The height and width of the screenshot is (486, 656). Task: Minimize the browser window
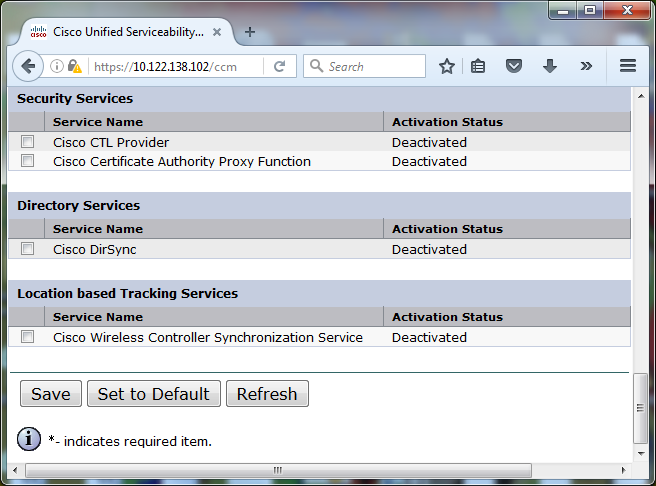pyautogui.click(x=563, y=10)
